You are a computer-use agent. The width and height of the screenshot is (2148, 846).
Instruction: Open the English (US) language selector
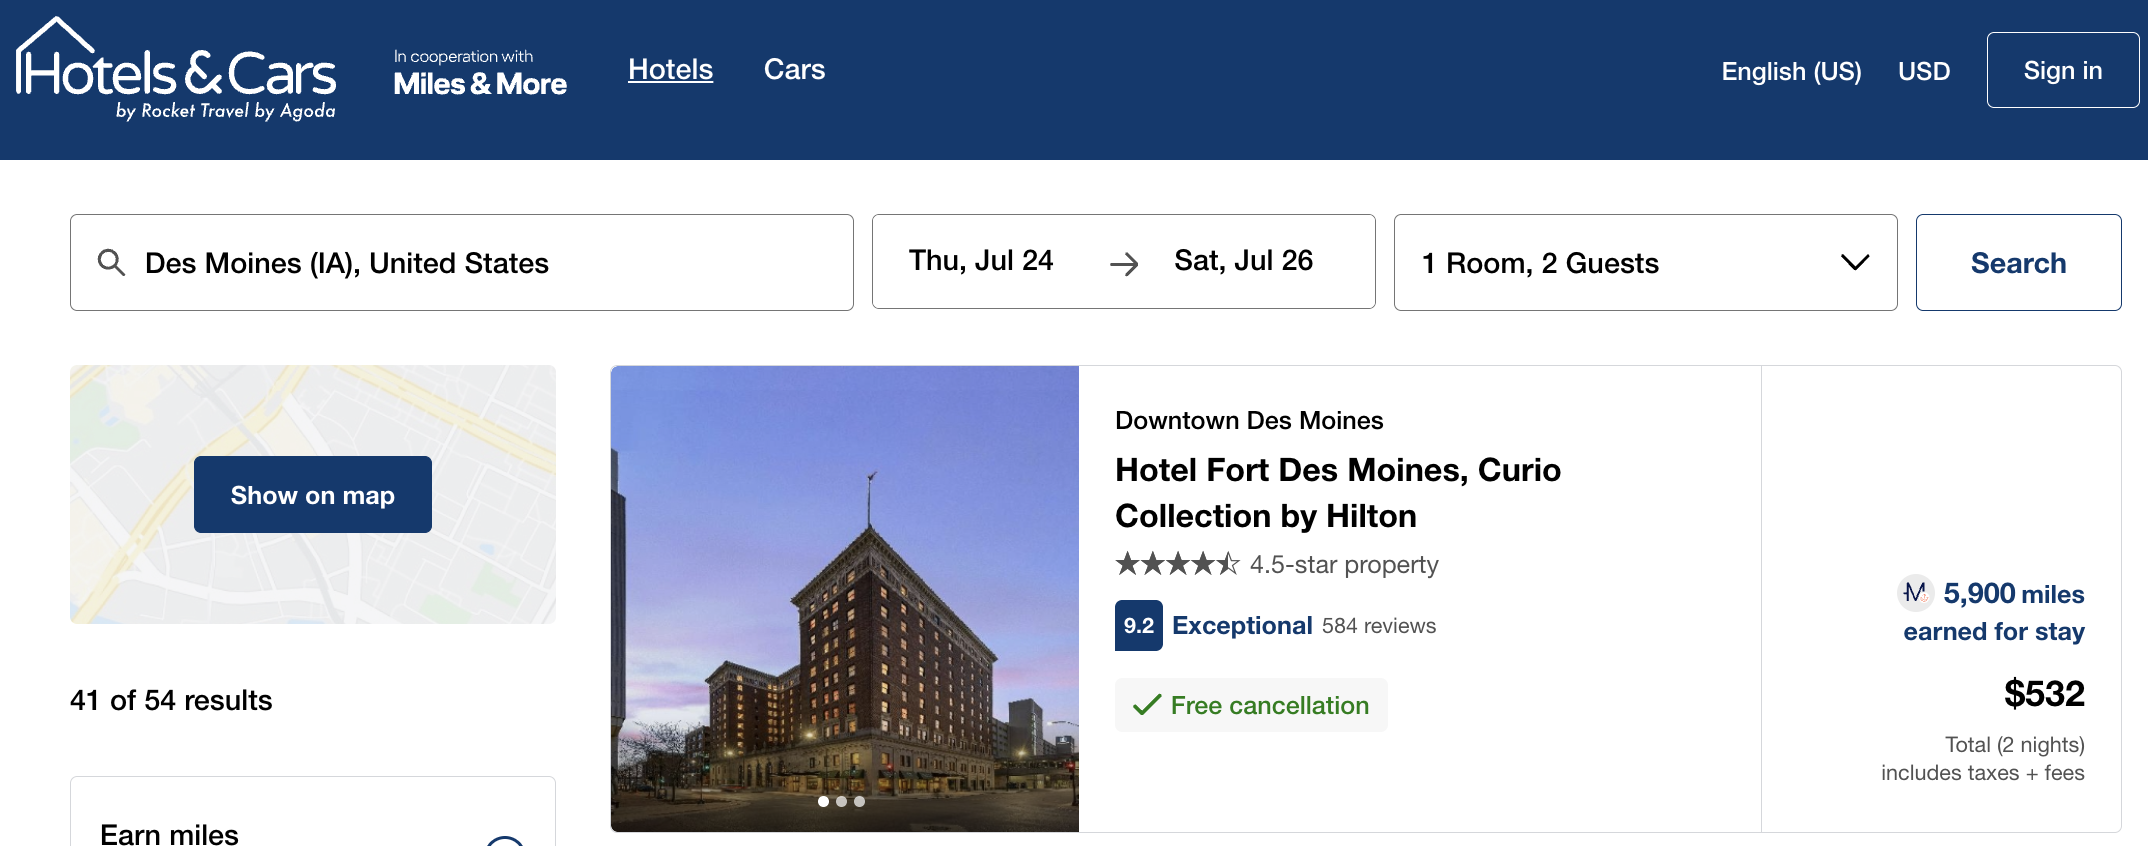point(1791,71)
